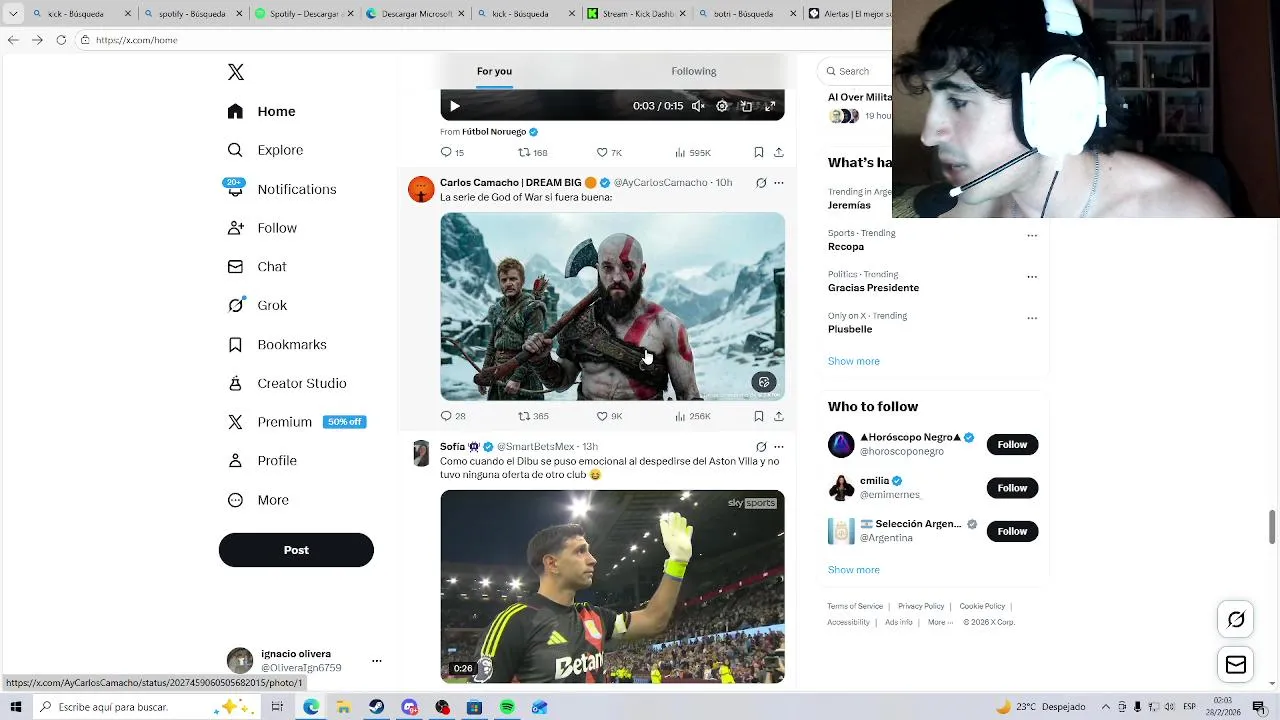Follow Horóscopo Negro account
The width and height of the screenshot is (1280, 720).
pyautogui.click(x=1012, y=444)
